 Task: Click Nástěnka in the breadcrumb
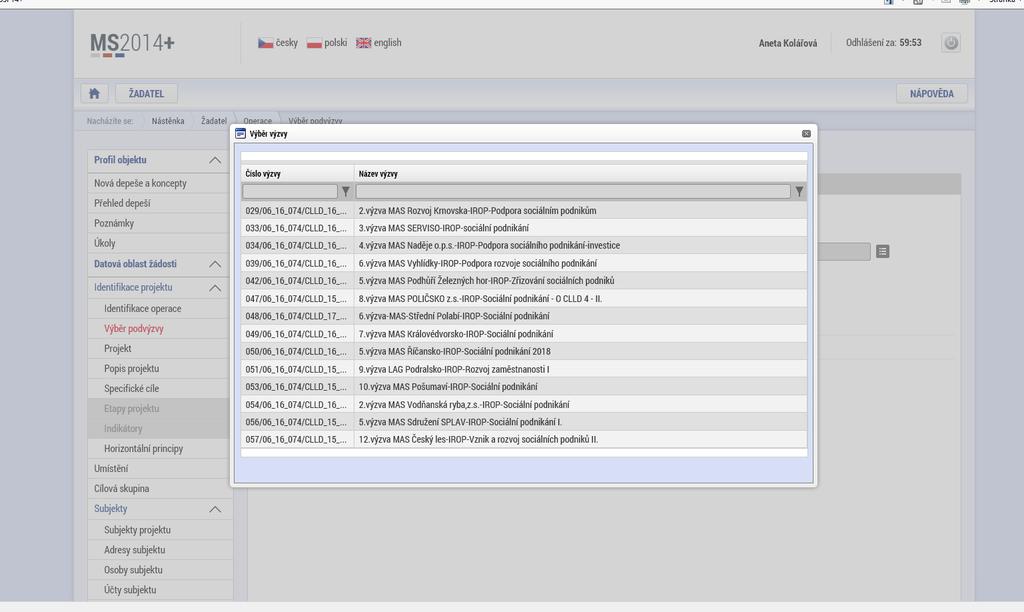click(168, 121)
